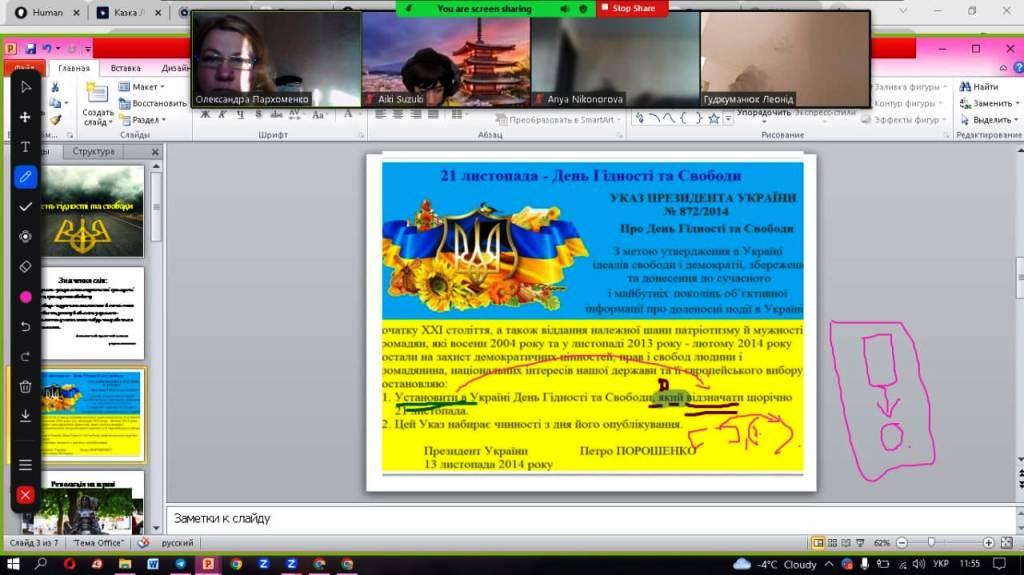
Task: Switch to the Структура pane tab
Action: pos(93,151)
